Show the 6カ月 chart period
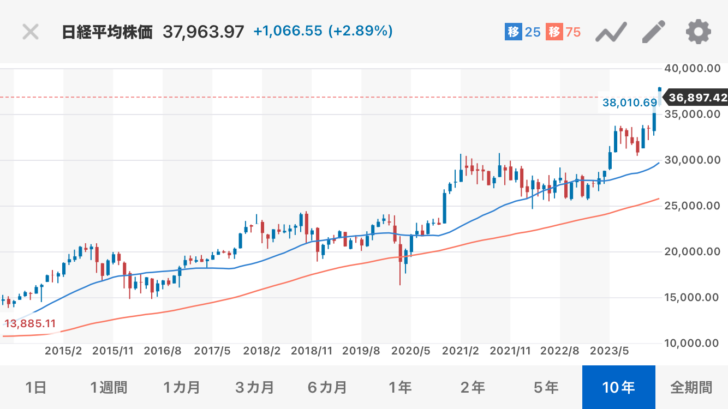Image resolution: width=728 pixels, height=409 pixels. click(x=327, y=387)
